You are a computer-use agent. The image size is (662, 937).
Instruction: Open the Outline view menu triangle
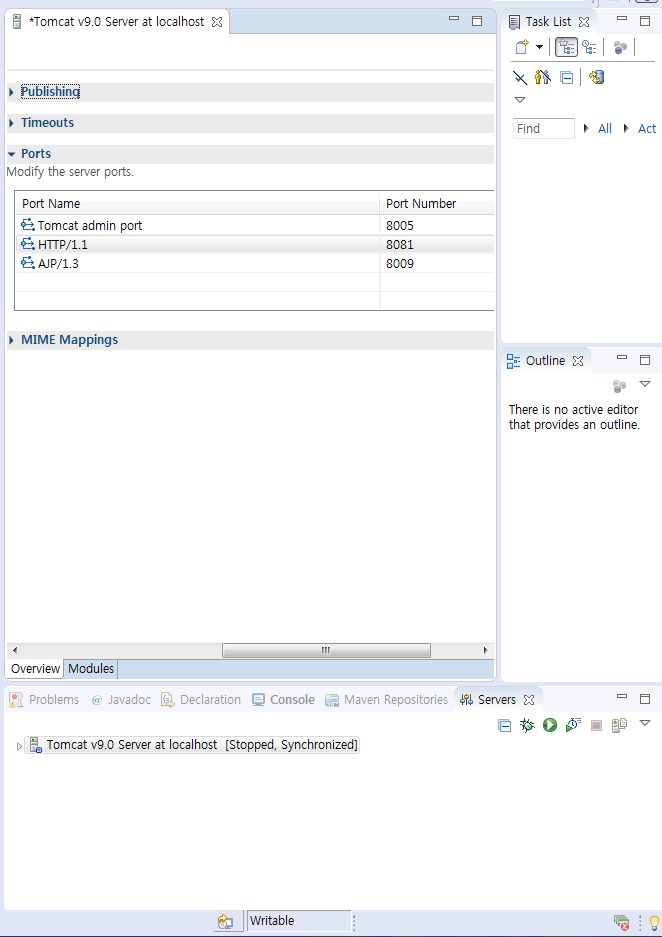[645, 384]
